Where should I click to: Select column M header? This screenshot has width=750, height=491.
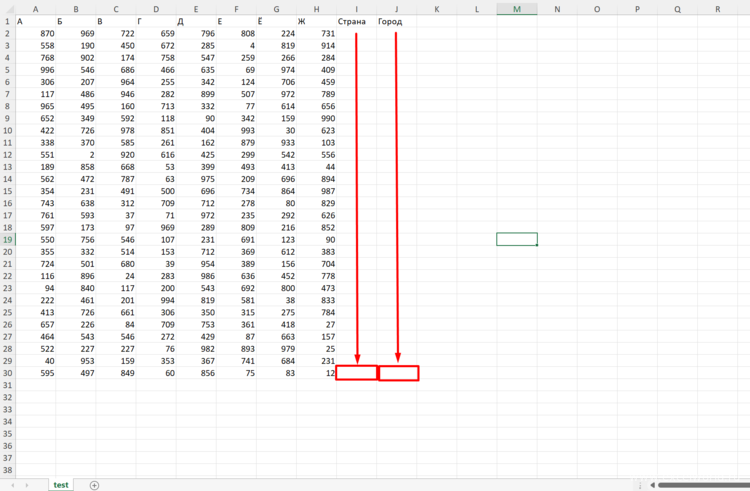point(517,9)
